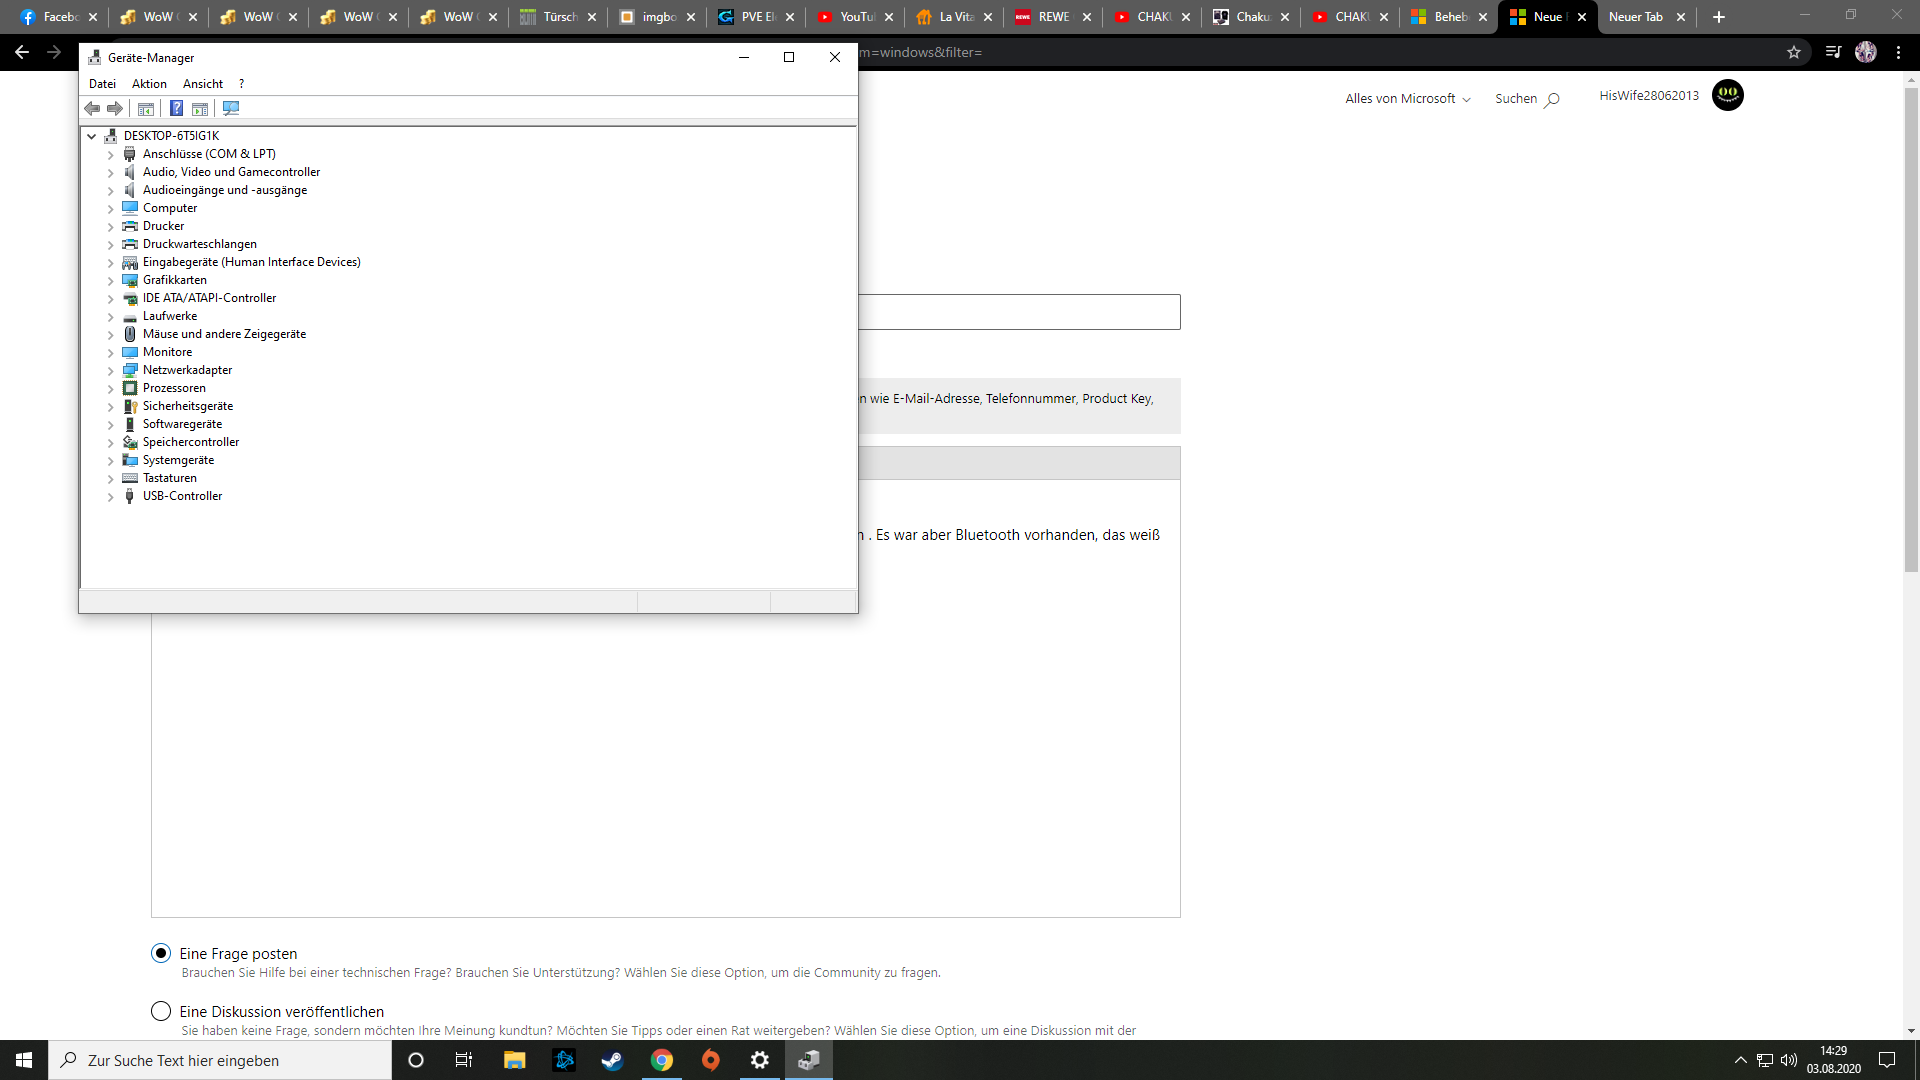Click the scan for hardware changes monitor icon
This screenshot has height=1080, width=1920.
pyautogui.click(x=231, y=108)
